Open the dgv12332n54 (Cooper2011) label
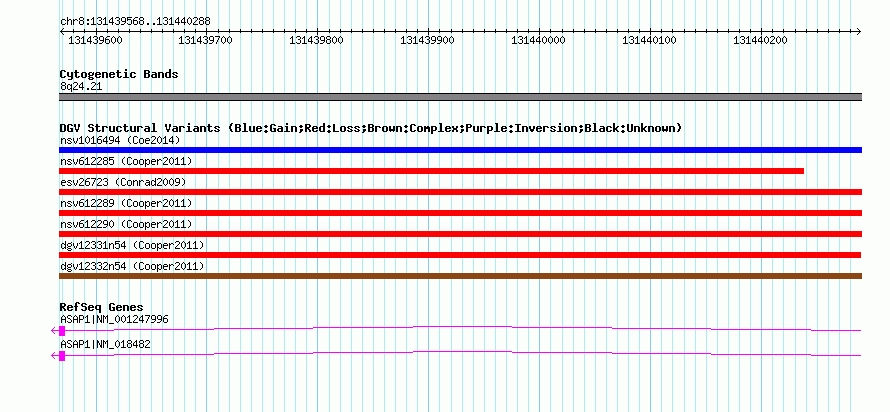890x412 pixels. 132,266
